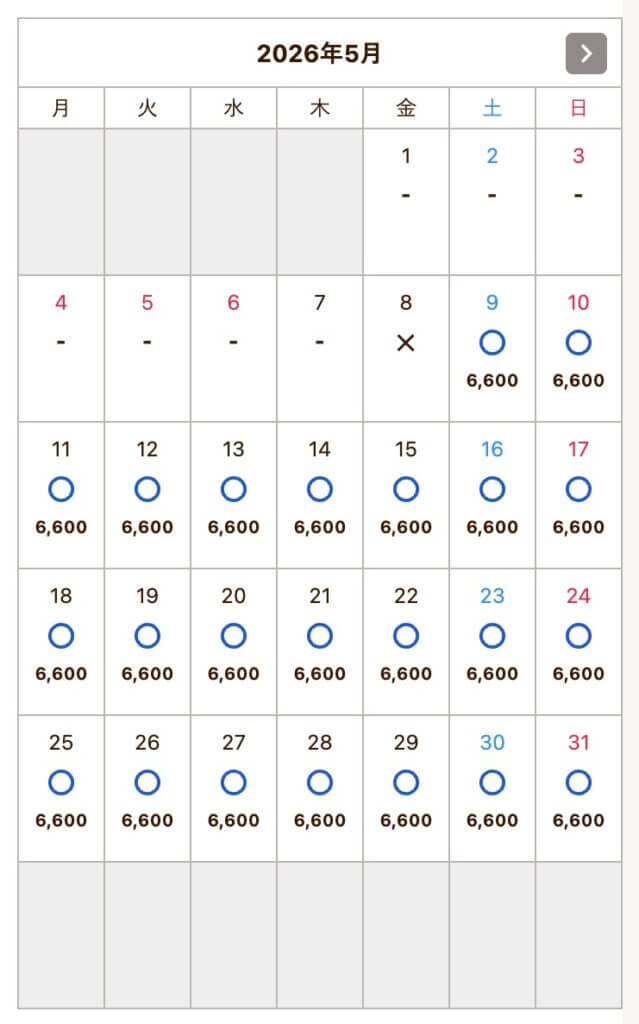639x1024 pixels.
Task: Click the 6,600 price on May 18
Action: point(61,674)
